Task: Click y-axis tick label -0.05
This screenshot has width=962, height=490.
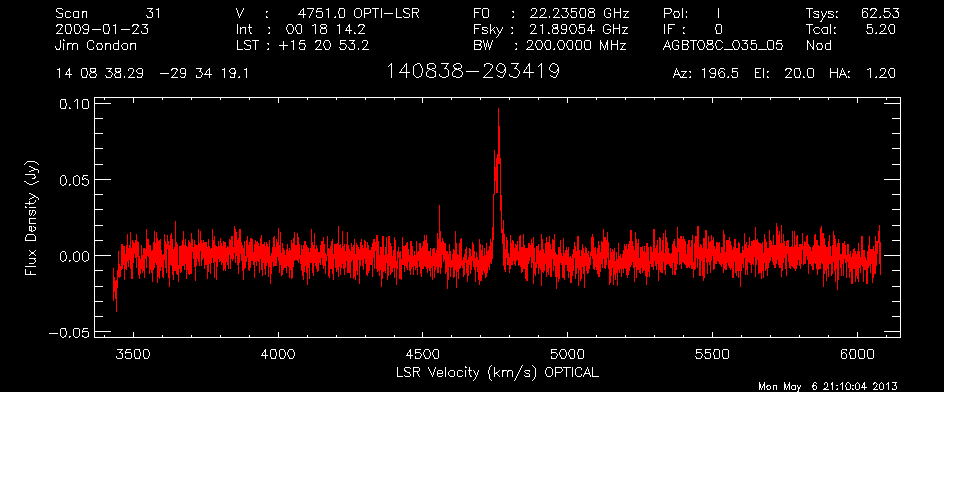Action: point(69,332)
